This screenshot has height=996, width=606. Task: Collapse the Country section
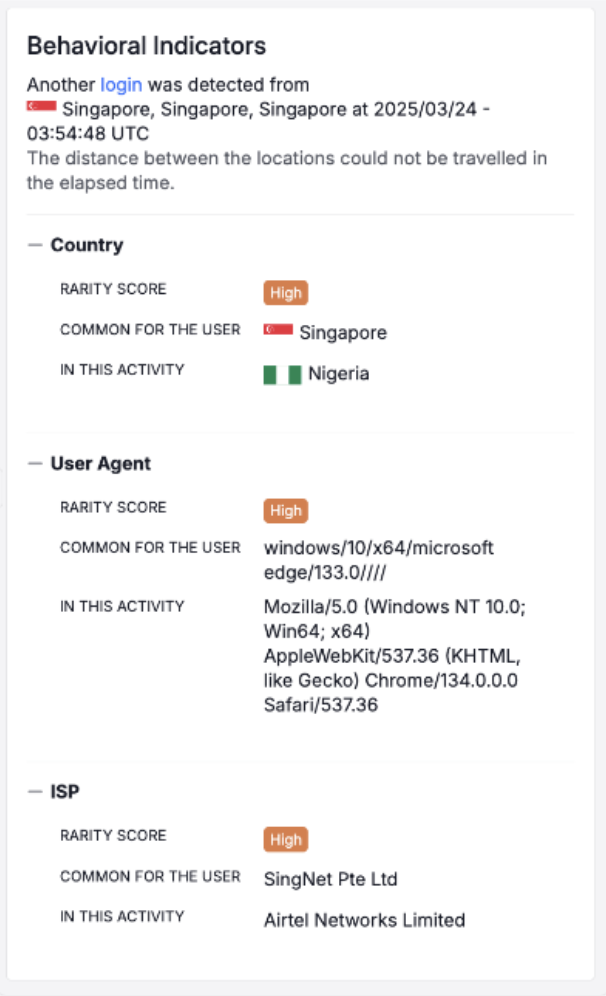(x=37, y=244)
